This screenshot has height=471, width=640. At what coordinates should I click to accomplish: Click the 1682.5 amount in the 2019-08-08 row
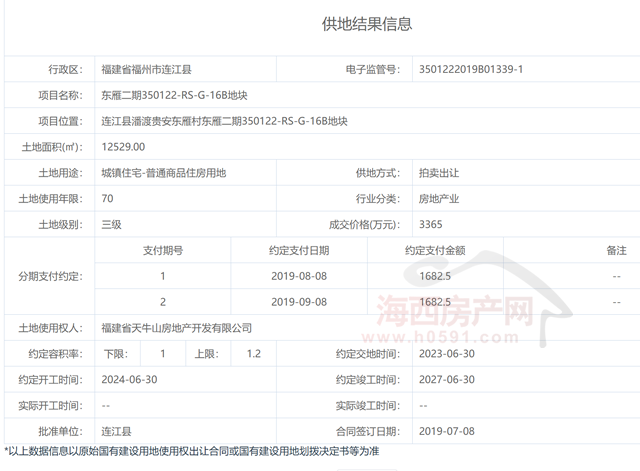click(x=435, y=276)
